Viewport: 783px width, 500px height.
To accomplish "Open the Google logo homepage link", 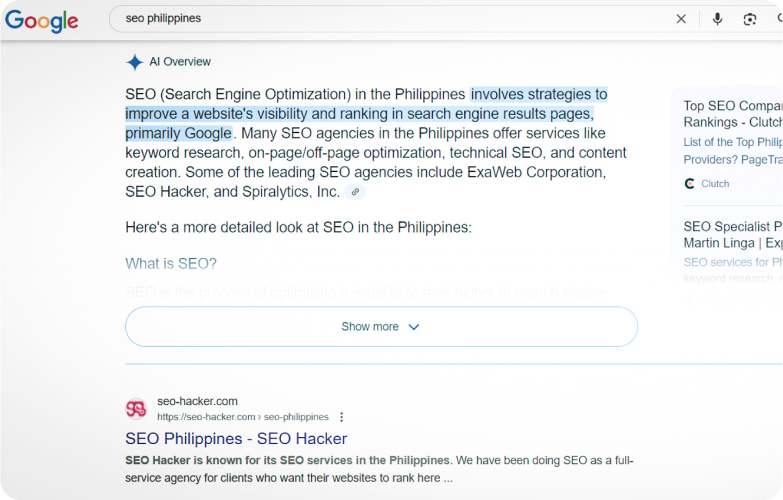I will tap(41, 20).
